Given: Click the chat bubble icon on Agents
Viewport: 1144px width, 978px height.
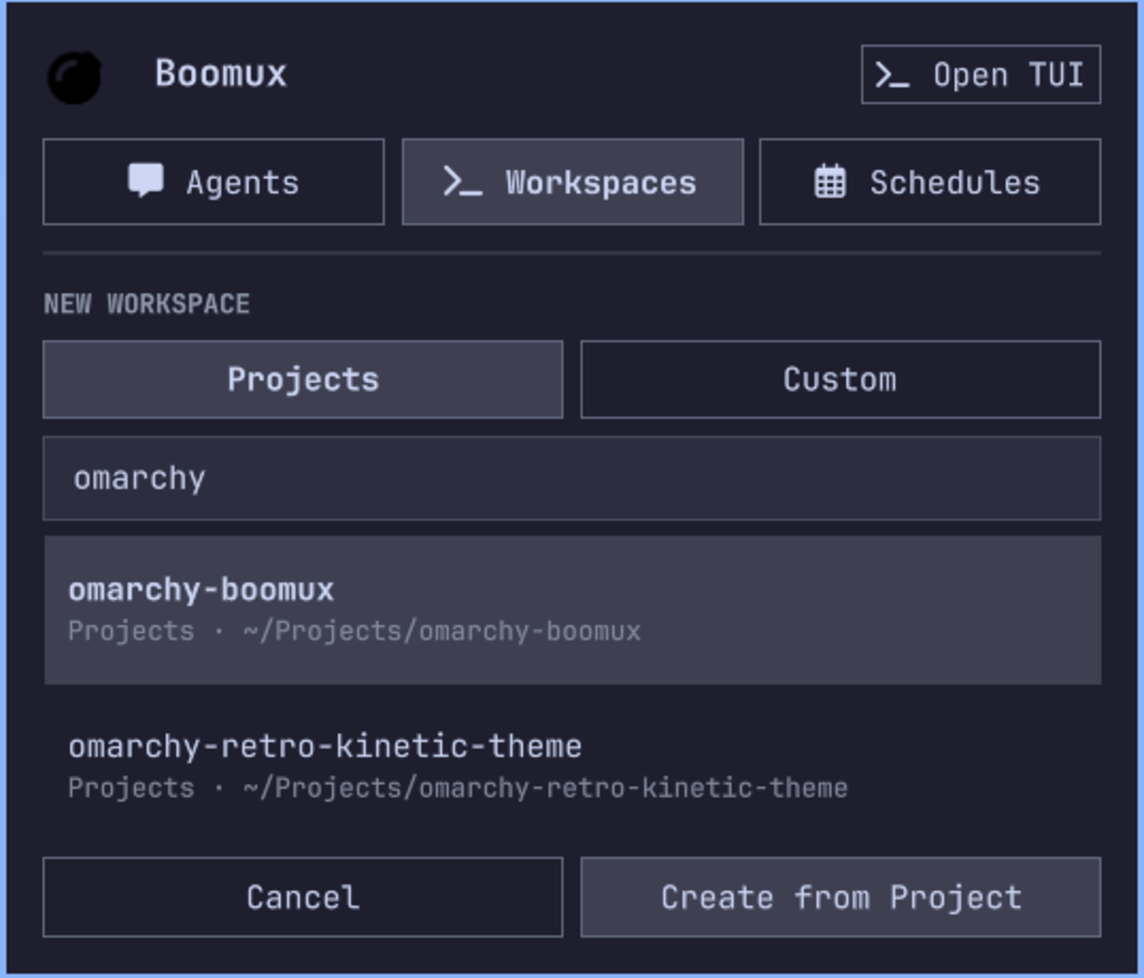Looking at the screenshot, I should [x=146, y=180].
